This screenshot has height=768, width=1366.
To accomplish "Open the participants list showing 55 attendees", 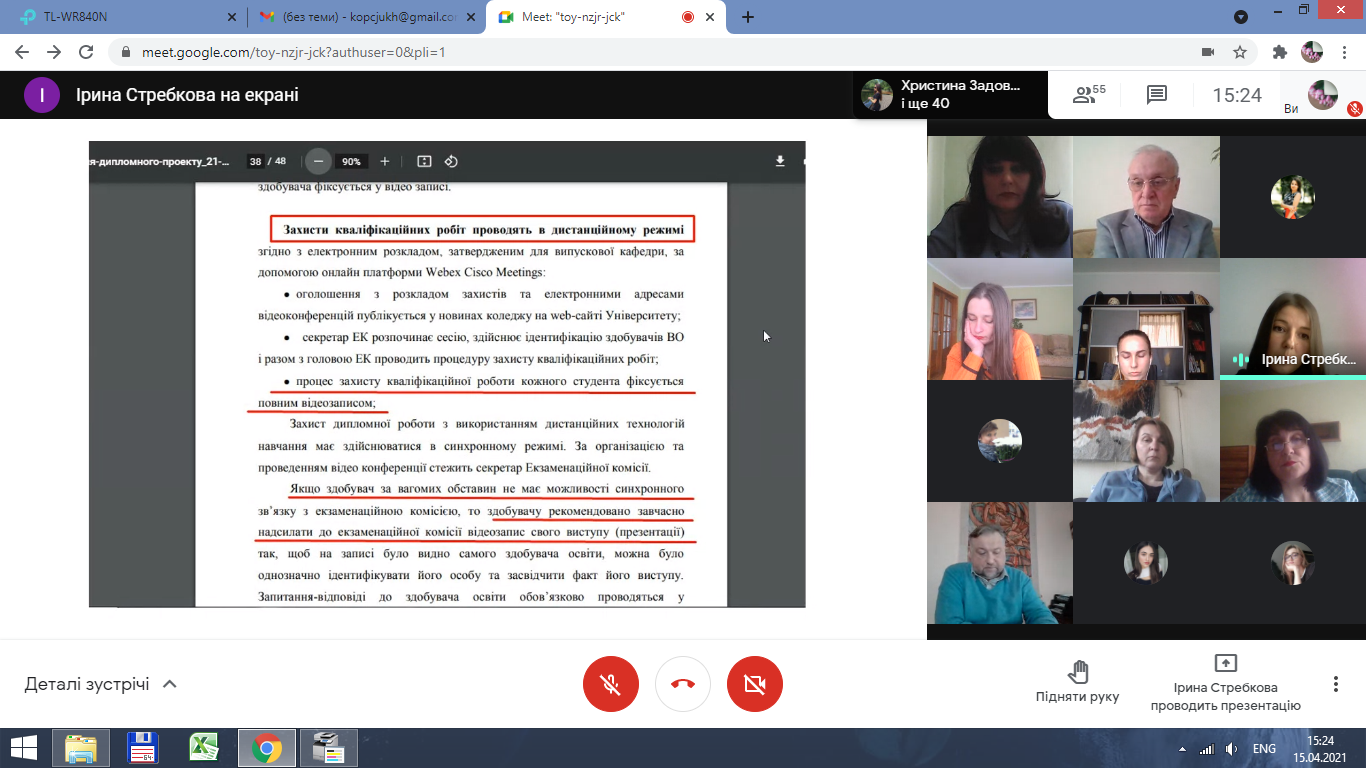I will (1083, 94).
